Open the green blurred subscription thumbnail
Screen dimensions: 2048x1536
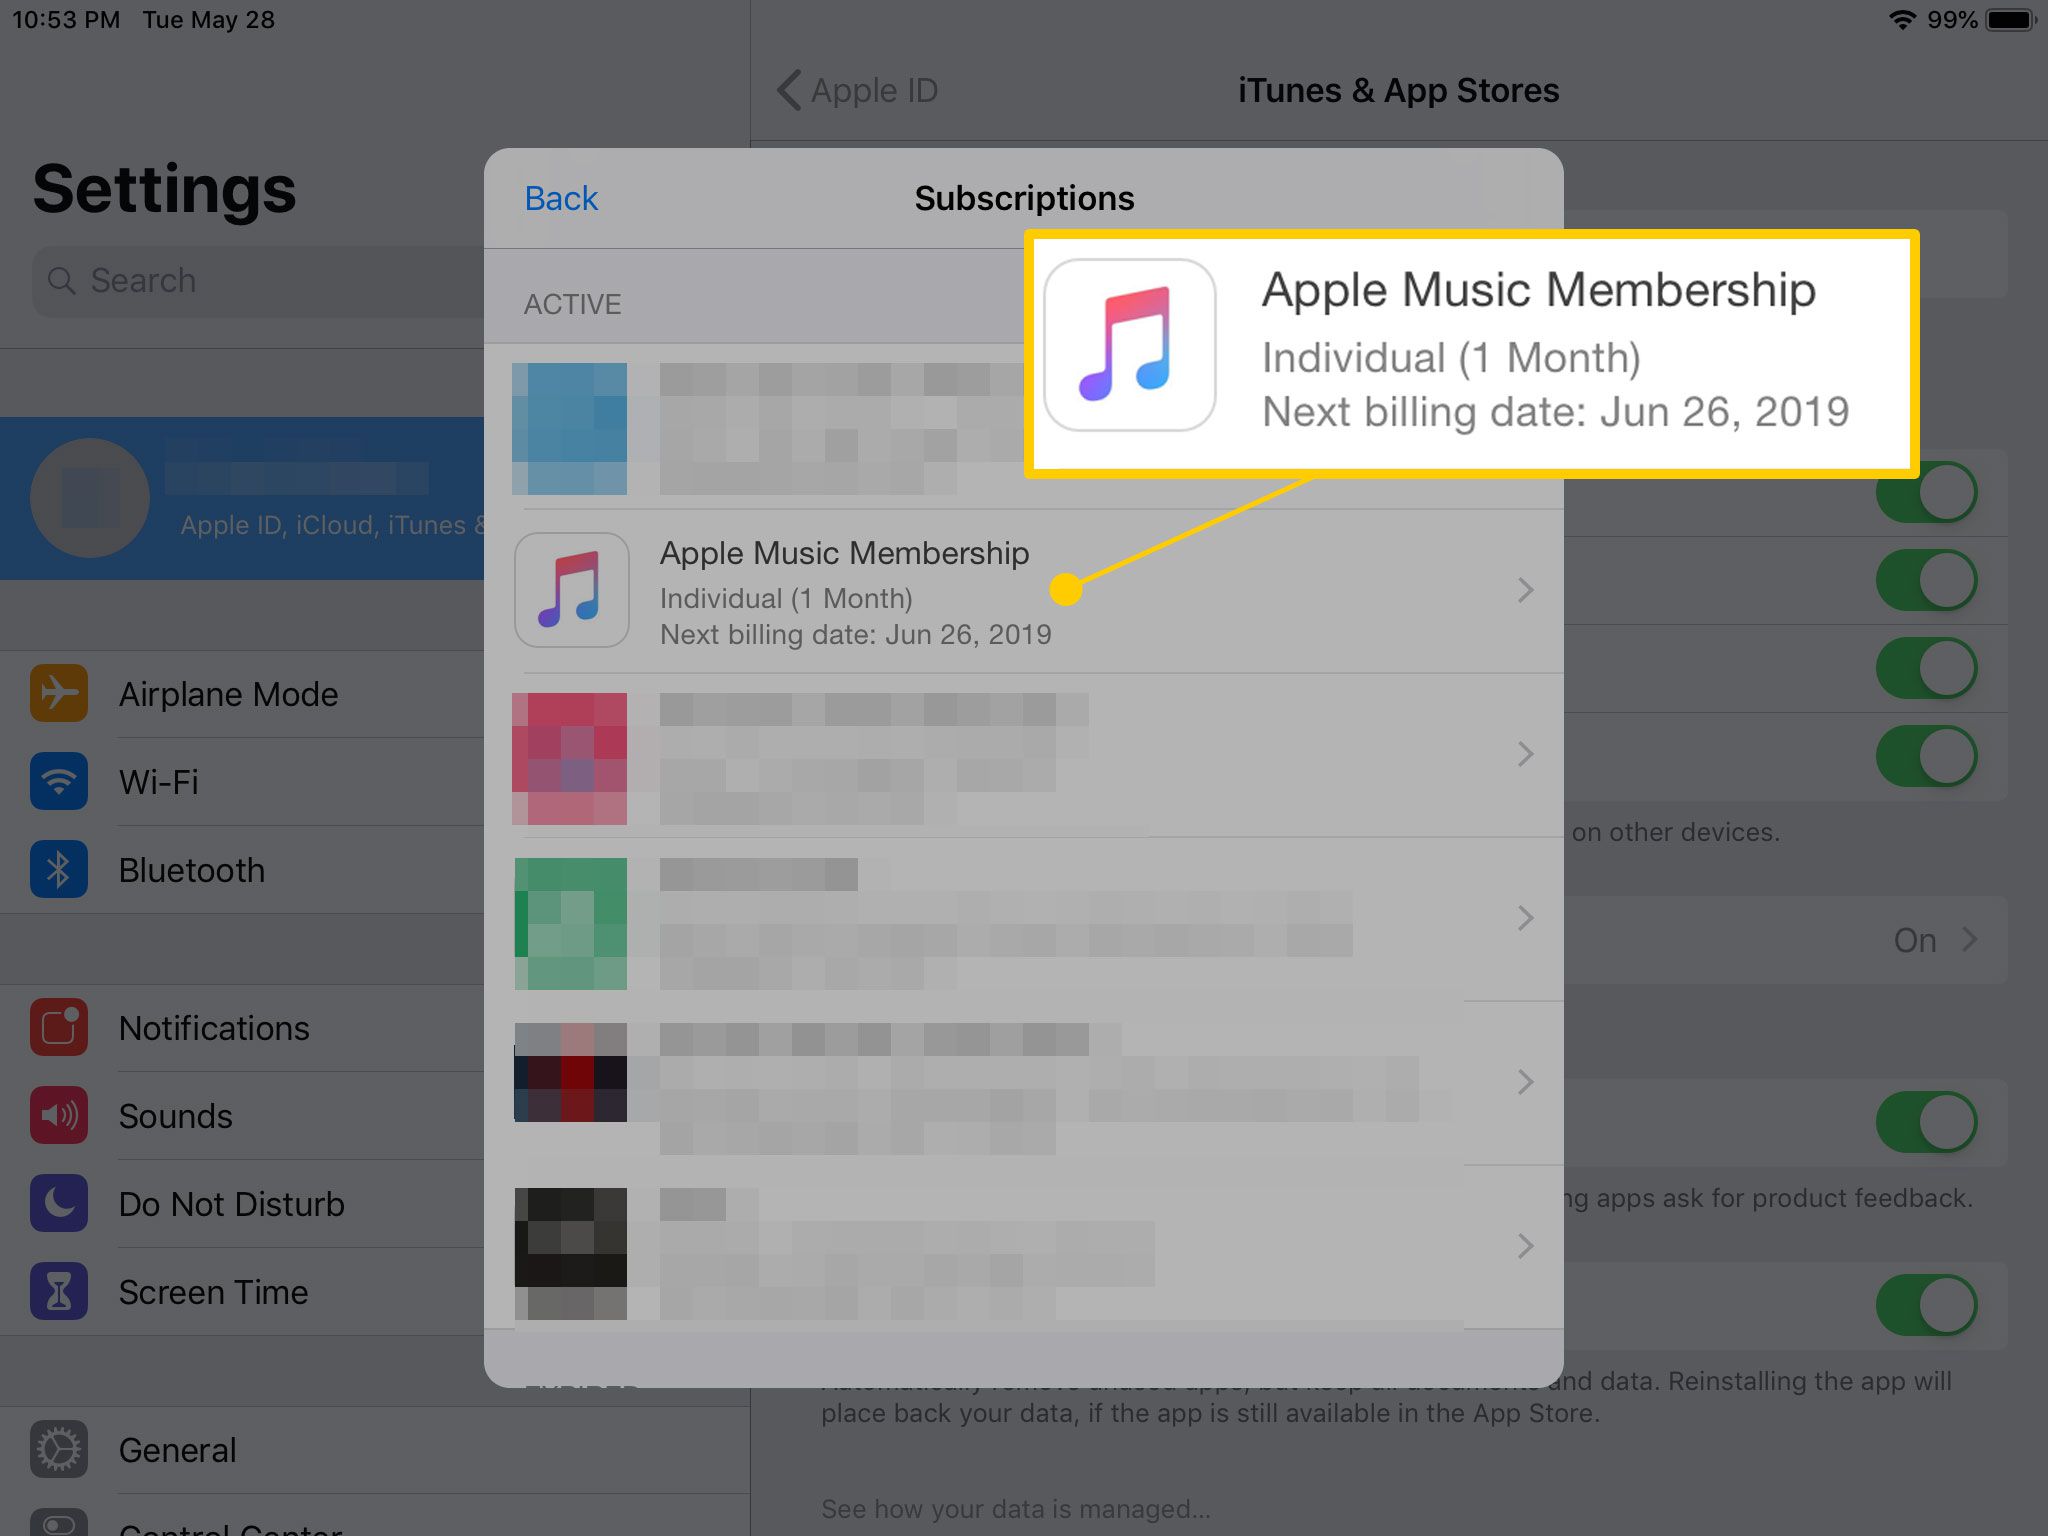click(570, 923)
